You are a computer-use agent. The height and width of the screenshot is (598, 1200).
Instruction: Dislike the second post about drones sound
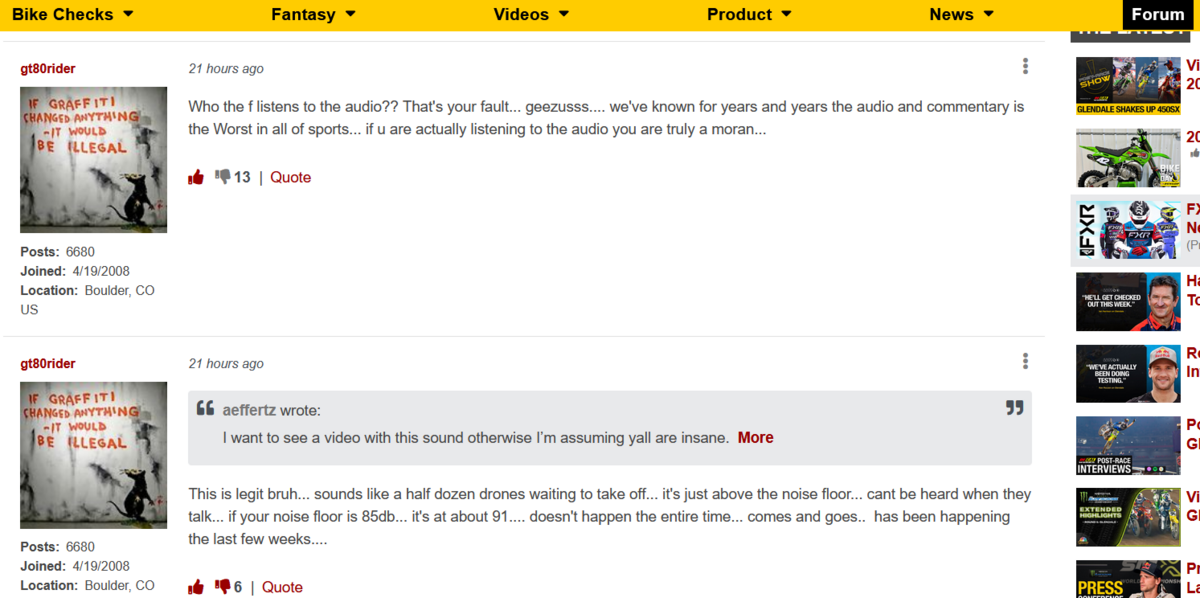pos(223,587)
